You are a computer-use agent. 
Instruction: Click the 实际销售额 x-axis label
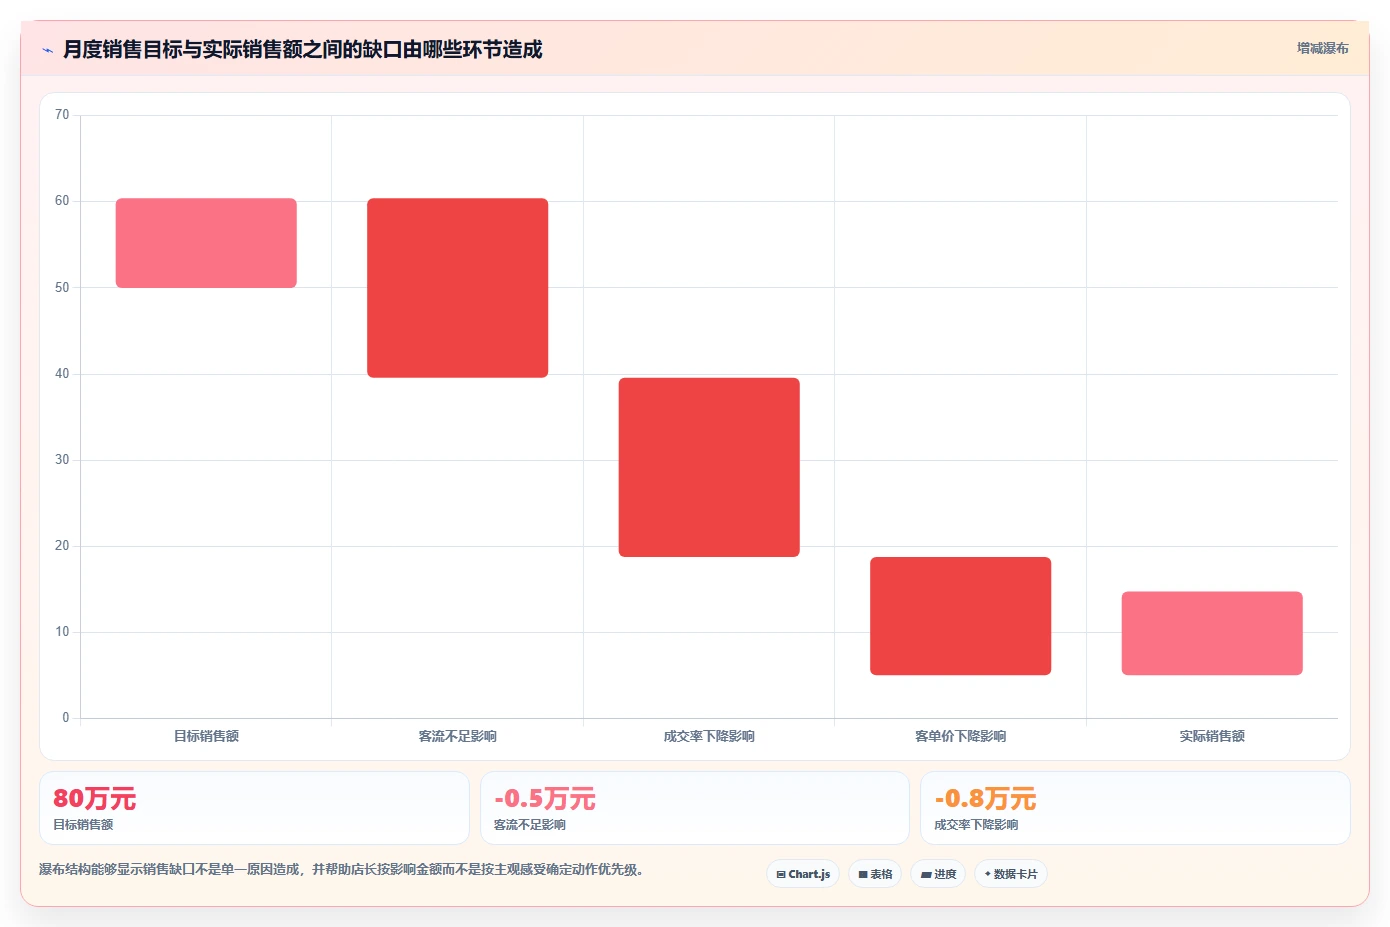point(1212,736)
